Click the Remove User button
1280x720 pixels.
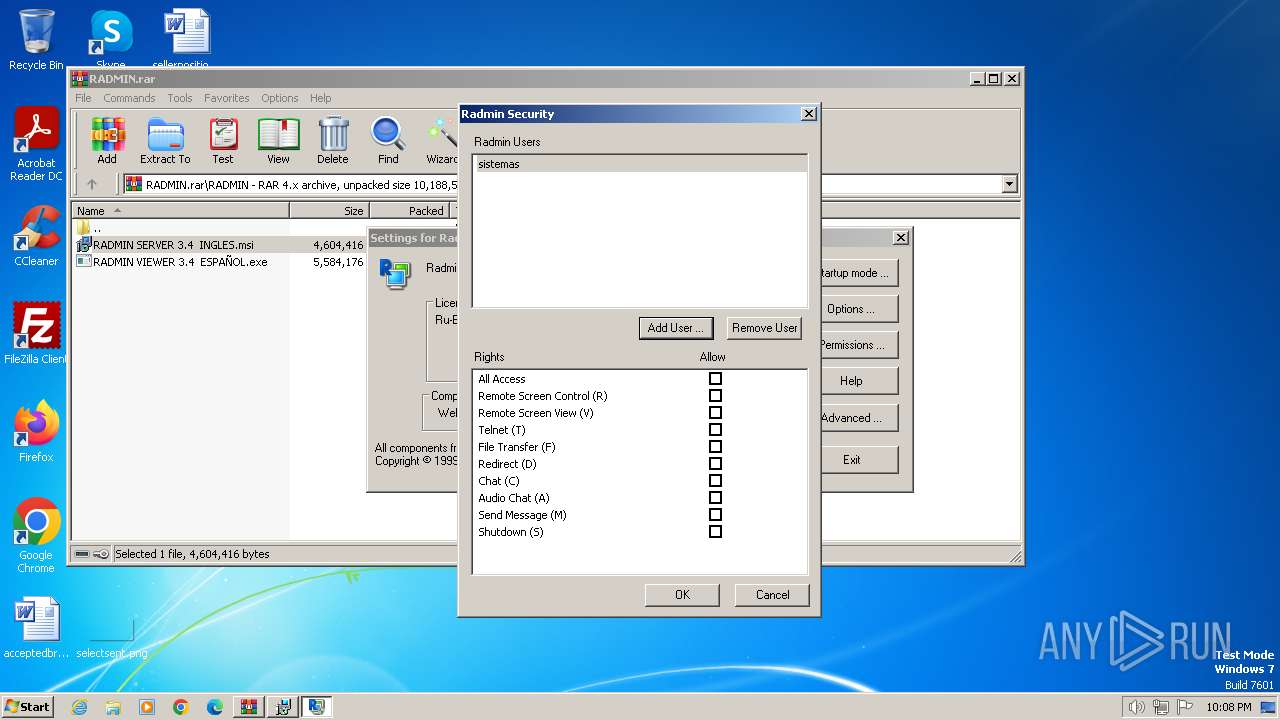pos(764,328)
